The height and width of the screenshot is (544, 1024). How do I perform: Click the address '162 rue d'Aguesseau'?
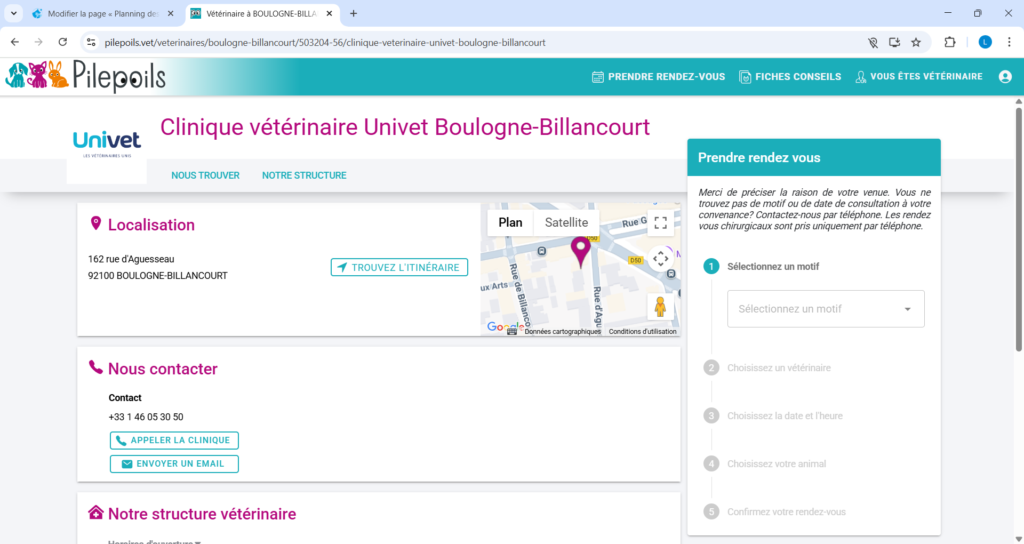[131, 259]
